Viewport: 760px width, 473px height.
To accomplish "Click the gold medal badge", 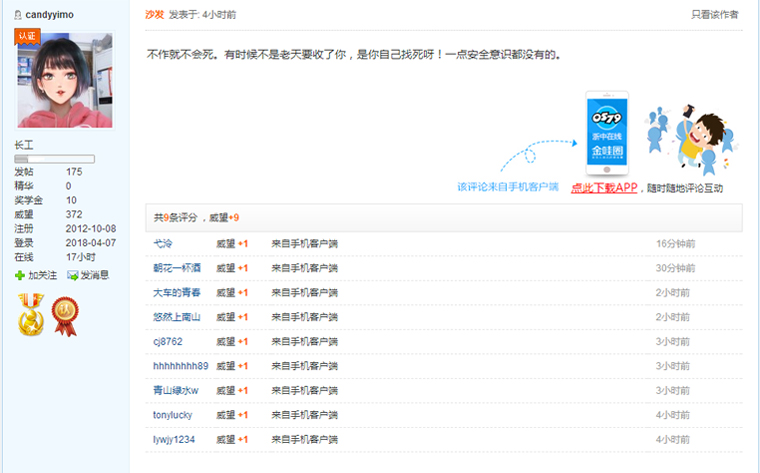I will 31,316.
